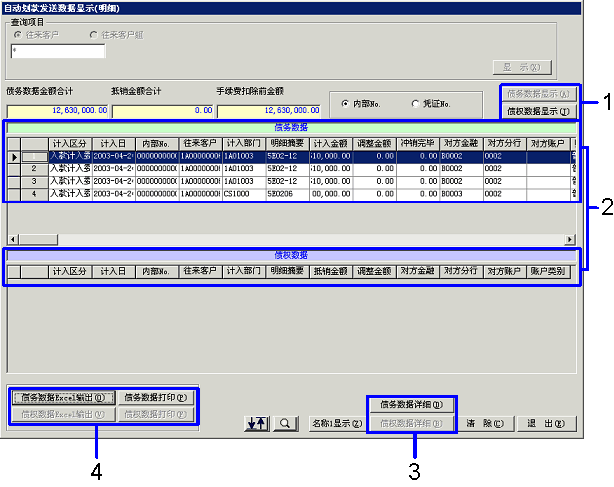
Task: Click the 债务数据金额合计 value field
Action: [57, 111]
